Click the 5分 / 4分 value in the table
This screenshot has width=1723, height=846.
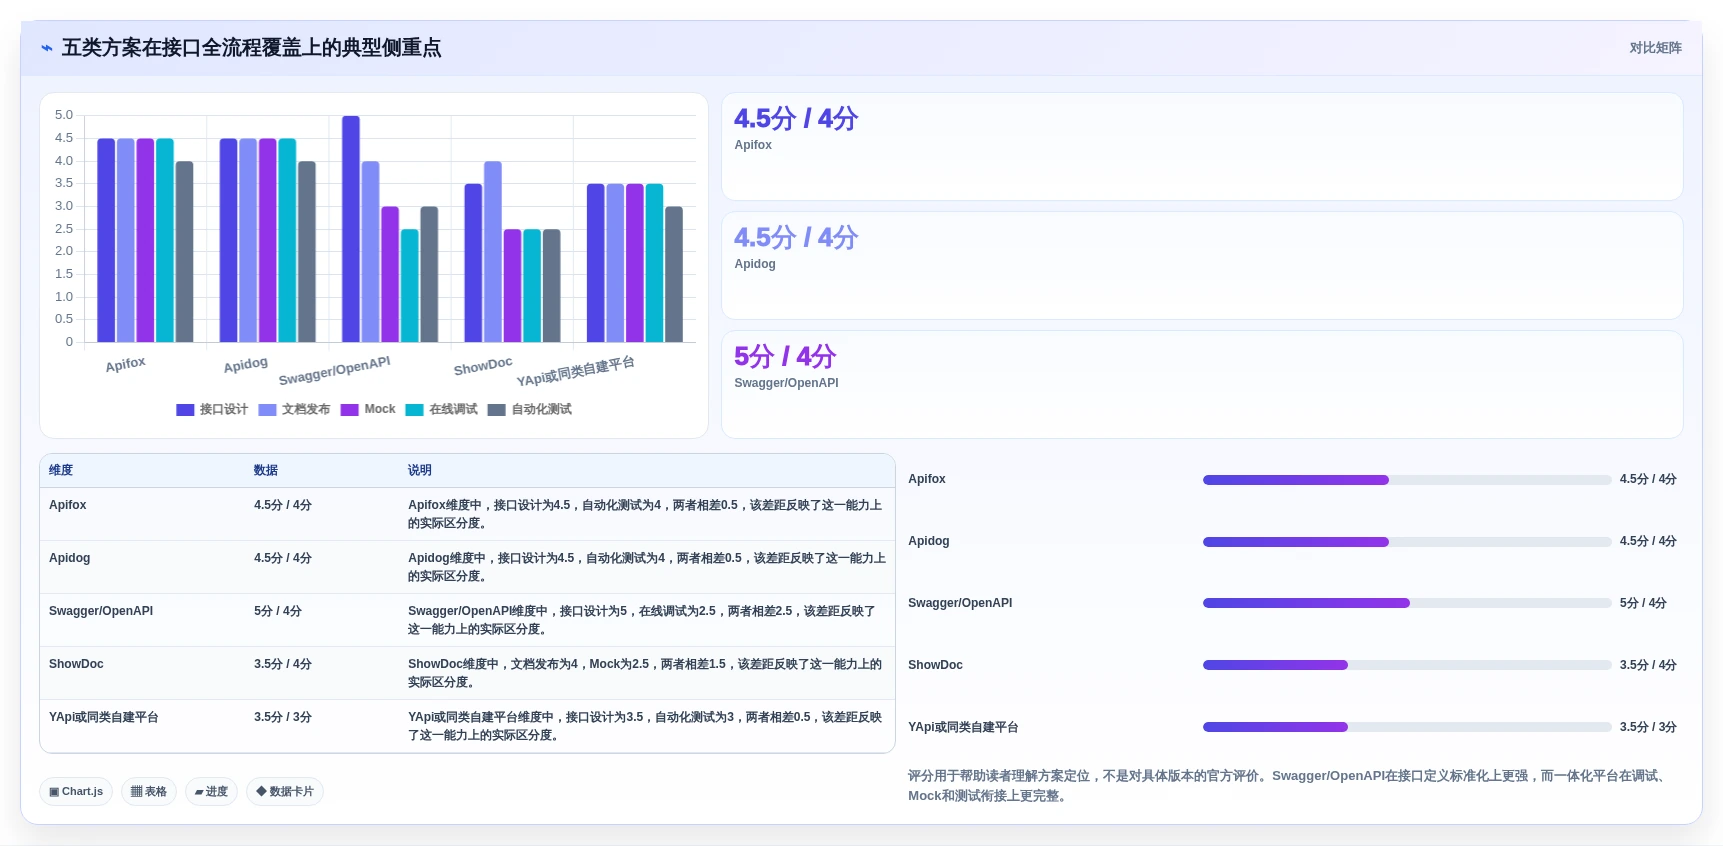(278, 612)
